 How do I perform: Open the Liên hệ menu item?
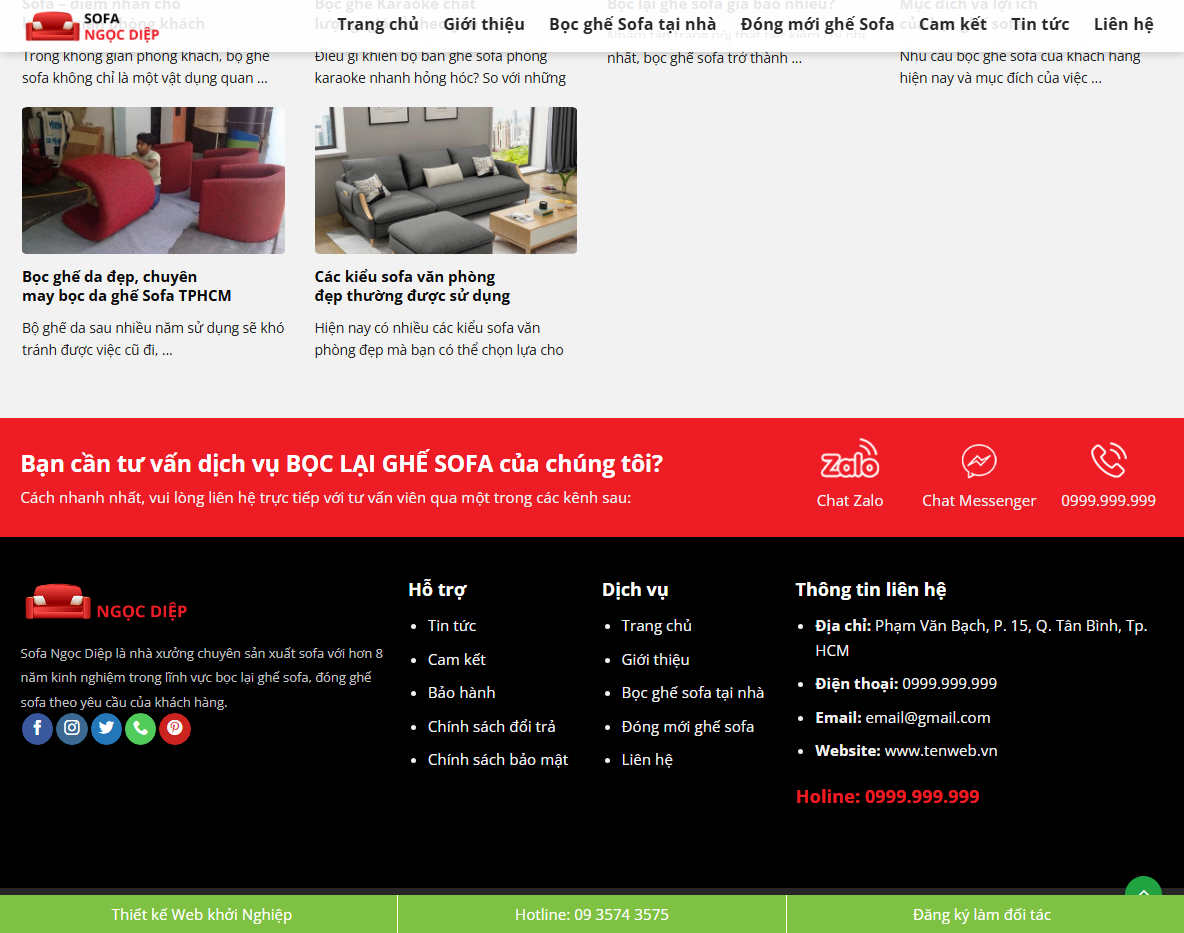(1123, 23)
